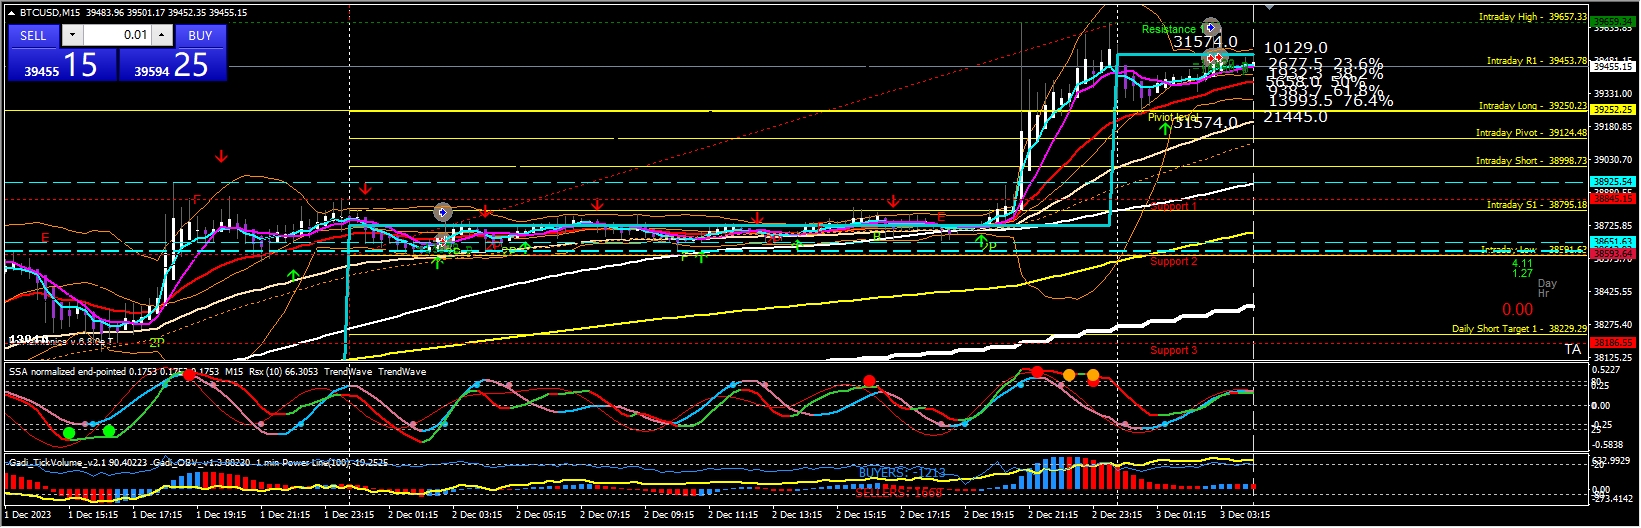Viewport: 1641px width, 528px height.
Task: Click the Intraday S1 - 38795.18 label
Action: 1536,205
